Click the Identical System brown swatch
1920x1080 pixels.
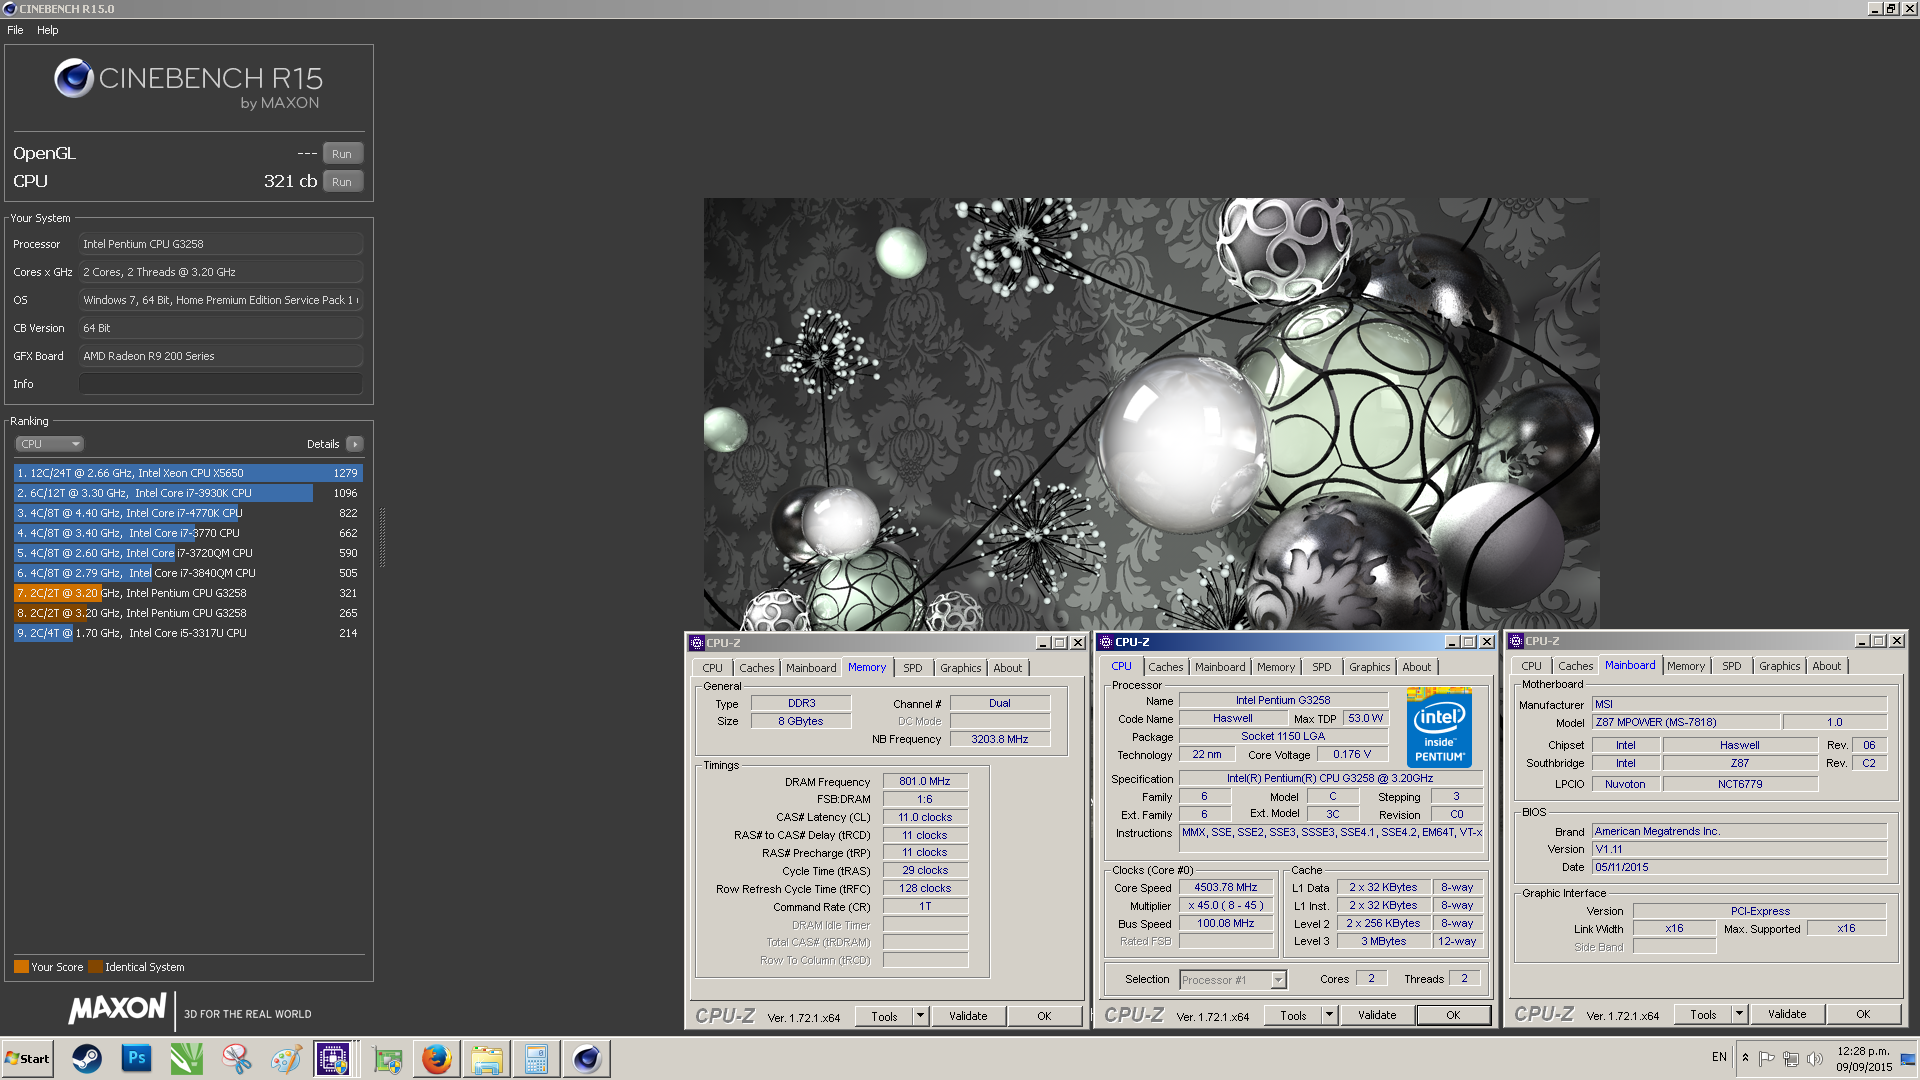pos(95,967)
